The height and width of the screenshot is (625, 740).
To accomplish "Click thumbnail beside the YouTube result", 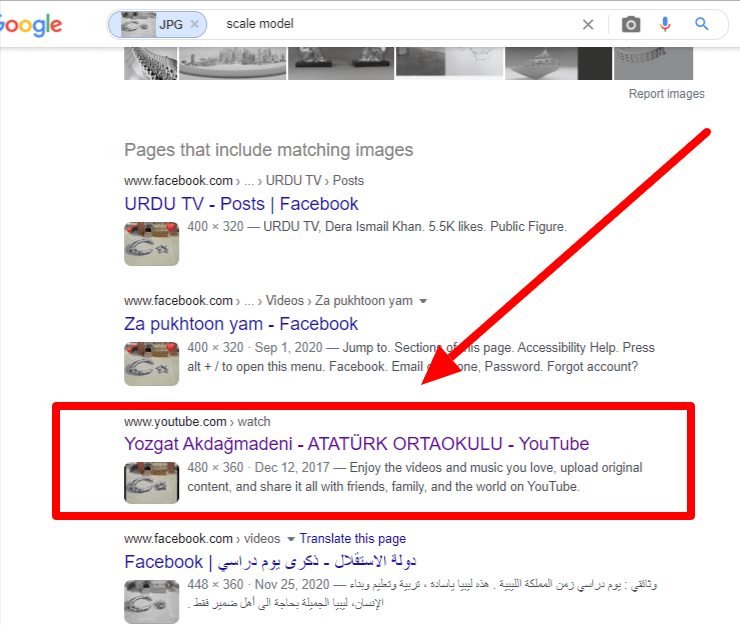I will [152, 482].
